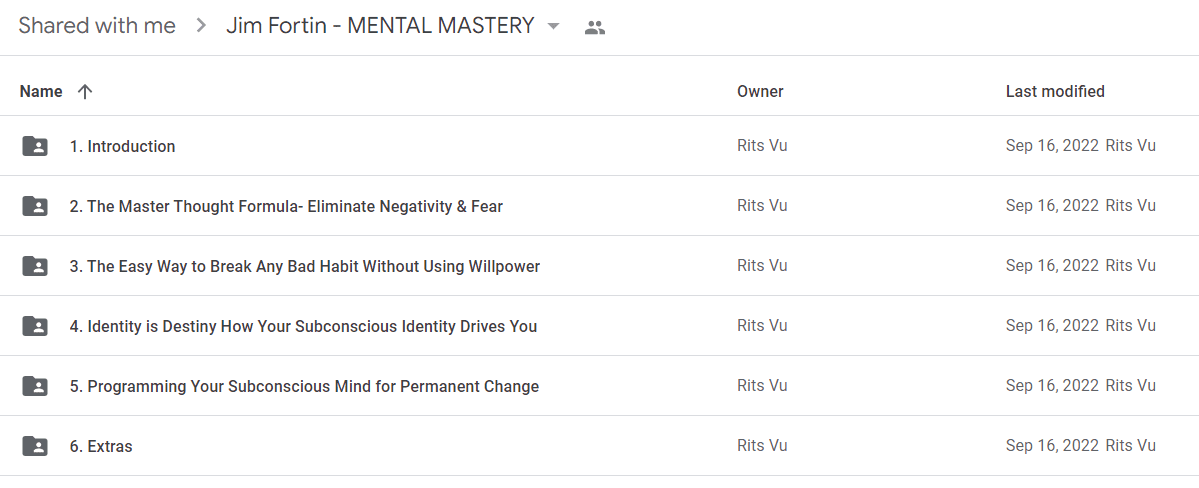Click the shared folder icon for 1. Introduction

pos(35,146)
